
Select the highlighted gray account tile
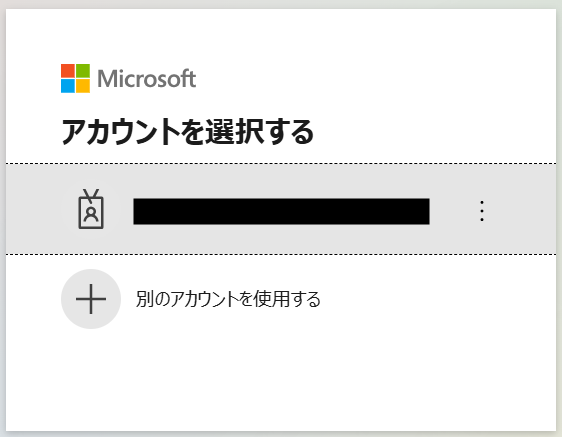point(281,209)
